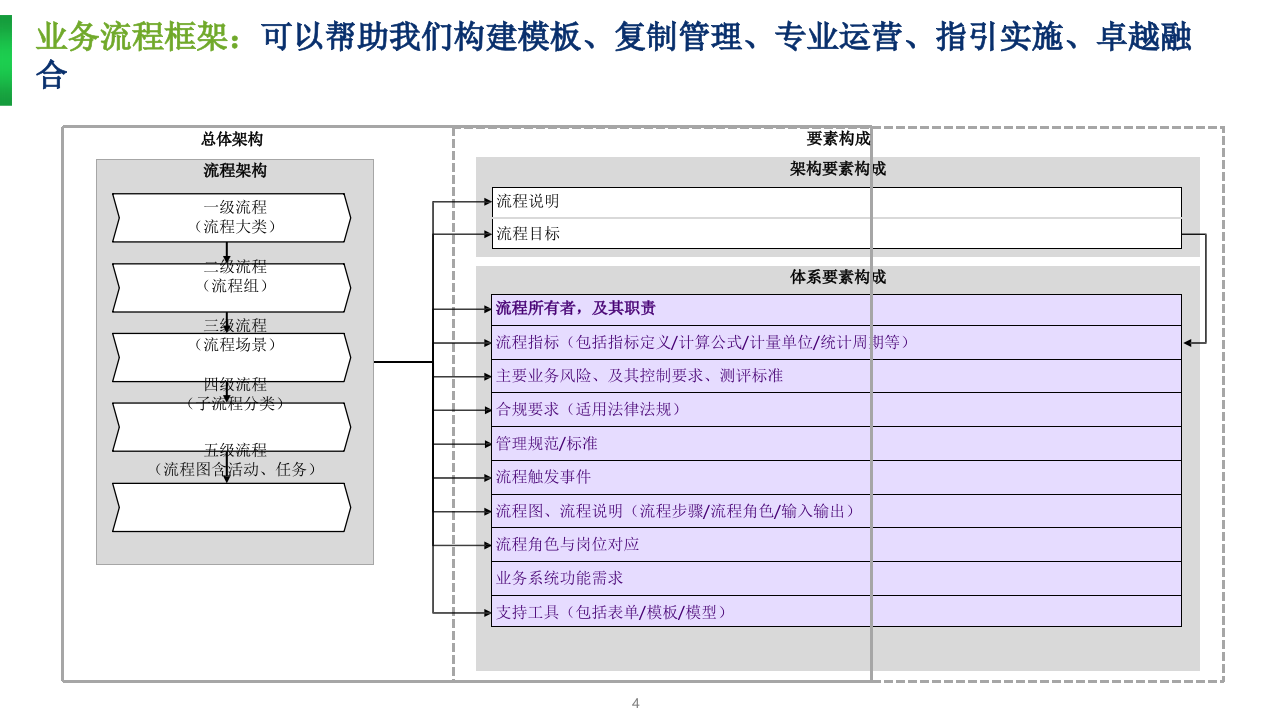Click the 三级流程（流程场景） chevron shape
The height and width of the screenshot is (720, 1280).
click(230, 357)
